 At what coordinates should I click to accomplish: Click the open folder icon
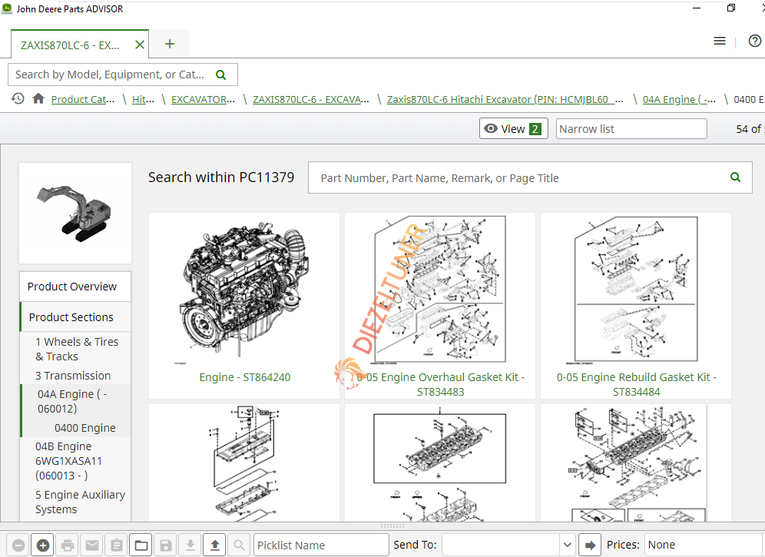(141, 545)
